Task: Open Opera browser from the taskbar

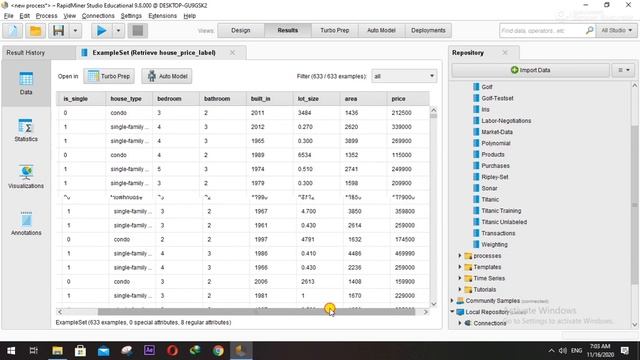Action: point(172,351)
